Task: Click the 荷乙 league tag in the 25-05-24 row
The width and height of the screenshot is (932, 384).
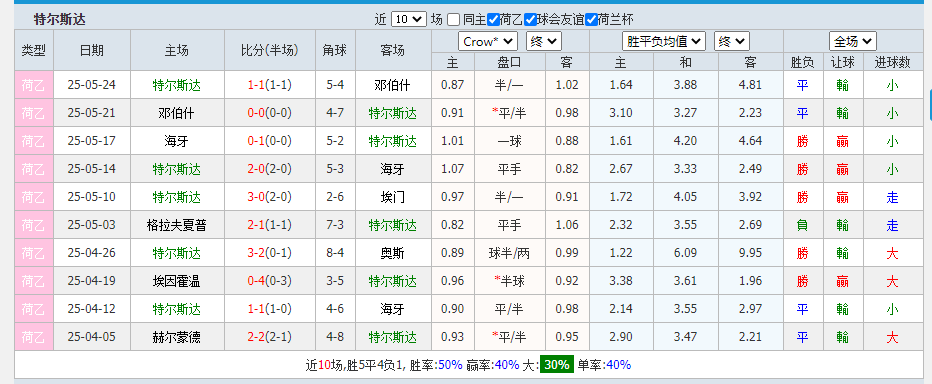Action: pyautogui.click(x=34, y=84)
